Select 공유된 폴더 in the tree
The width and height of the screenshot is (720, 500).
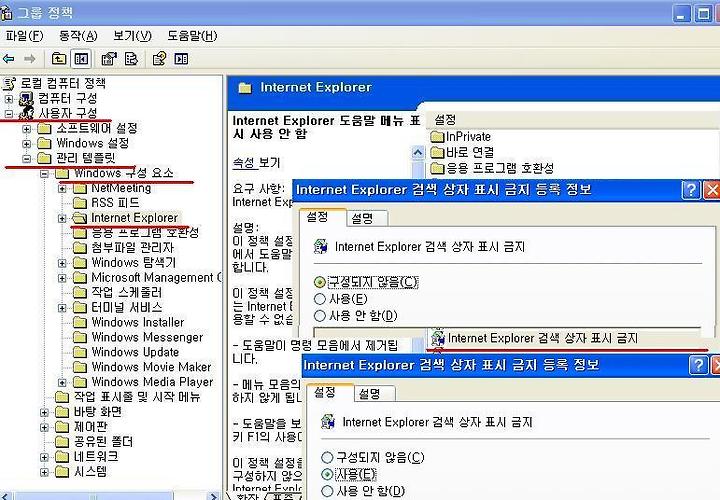[x=103, y=442]
